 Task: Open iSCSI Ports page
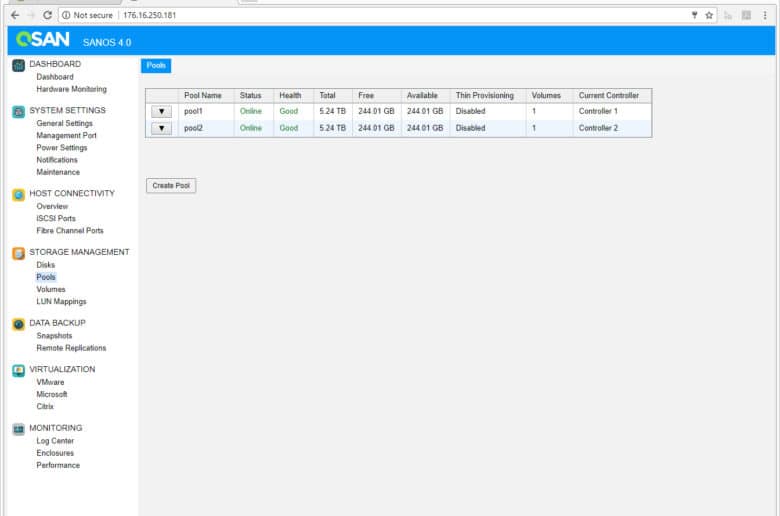[x=56, y=218]
